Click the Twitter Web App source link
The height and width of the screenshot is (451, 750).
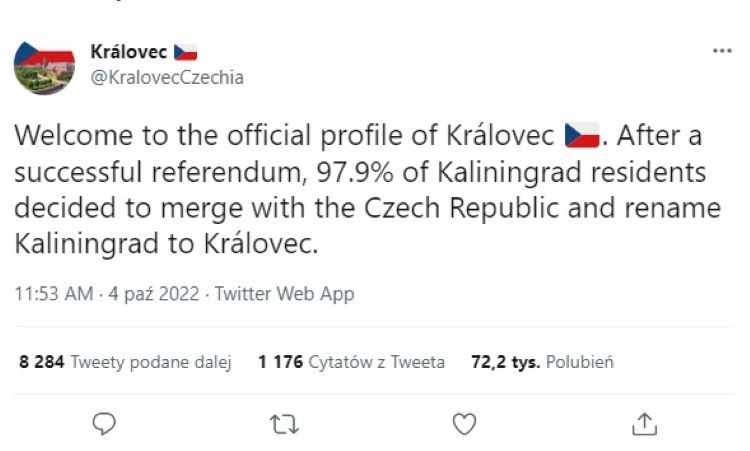pyautogui.click(x=285, y=295)
